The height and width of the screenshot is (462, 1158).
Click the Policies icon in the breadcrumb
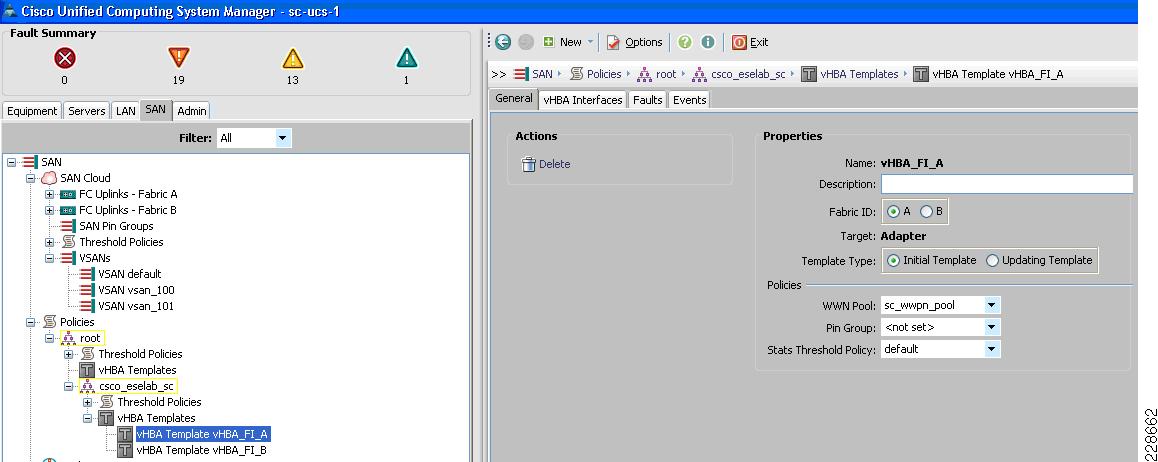578,74
